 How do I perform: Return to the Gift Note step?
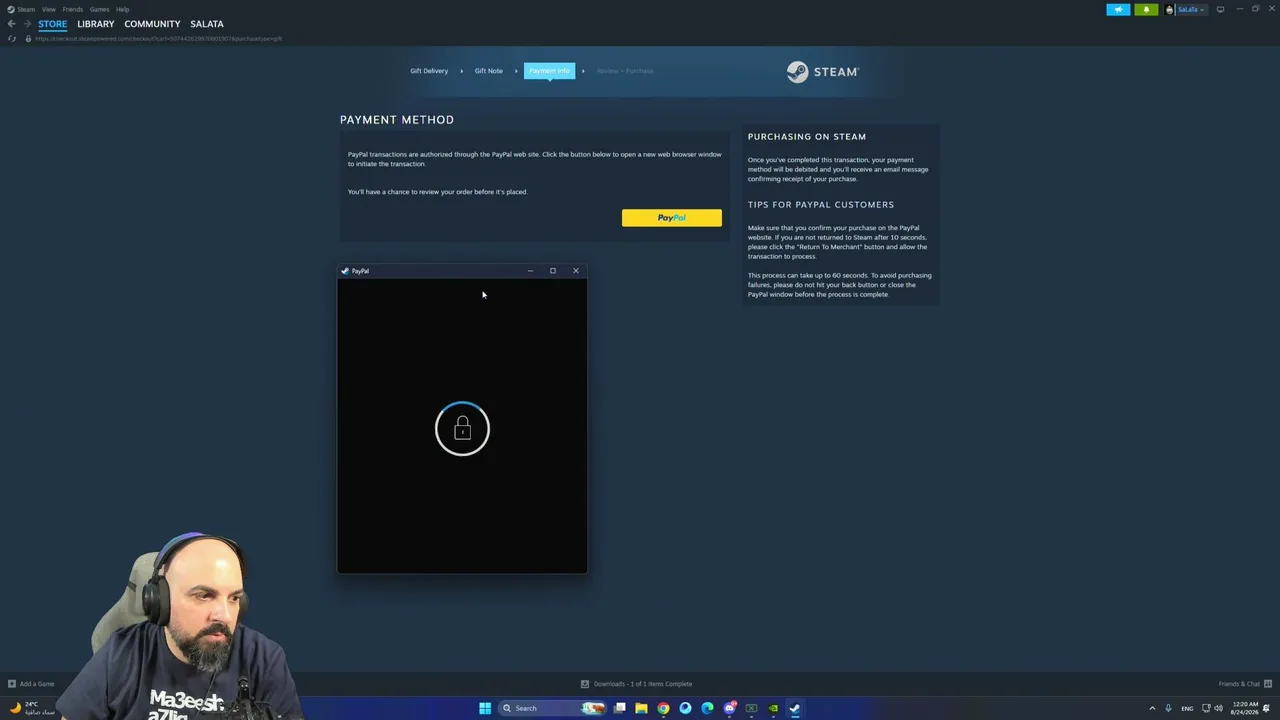point(489,71)
